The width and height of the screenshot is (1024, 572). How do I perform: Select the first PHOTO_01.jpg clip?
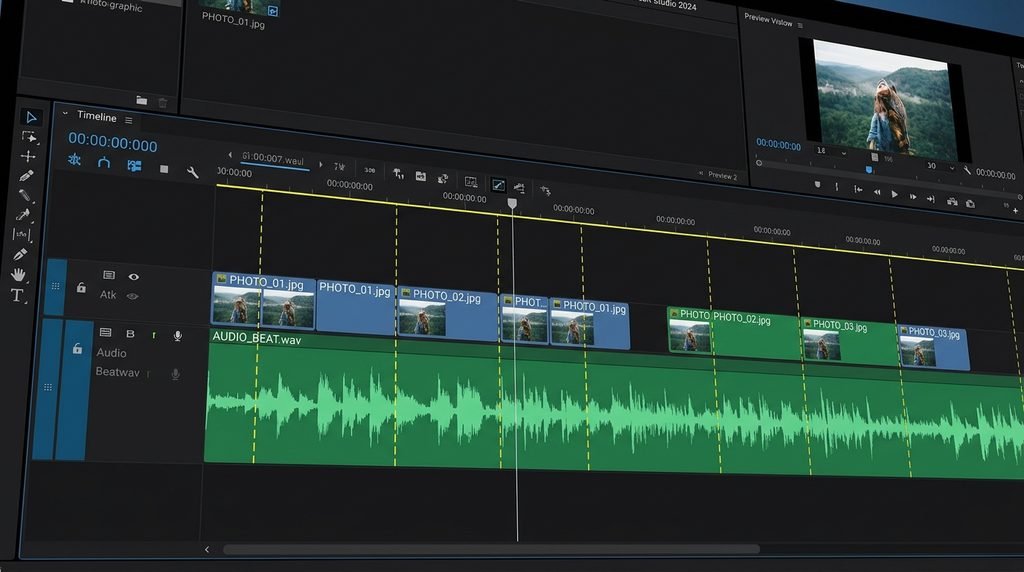[263, 300]
